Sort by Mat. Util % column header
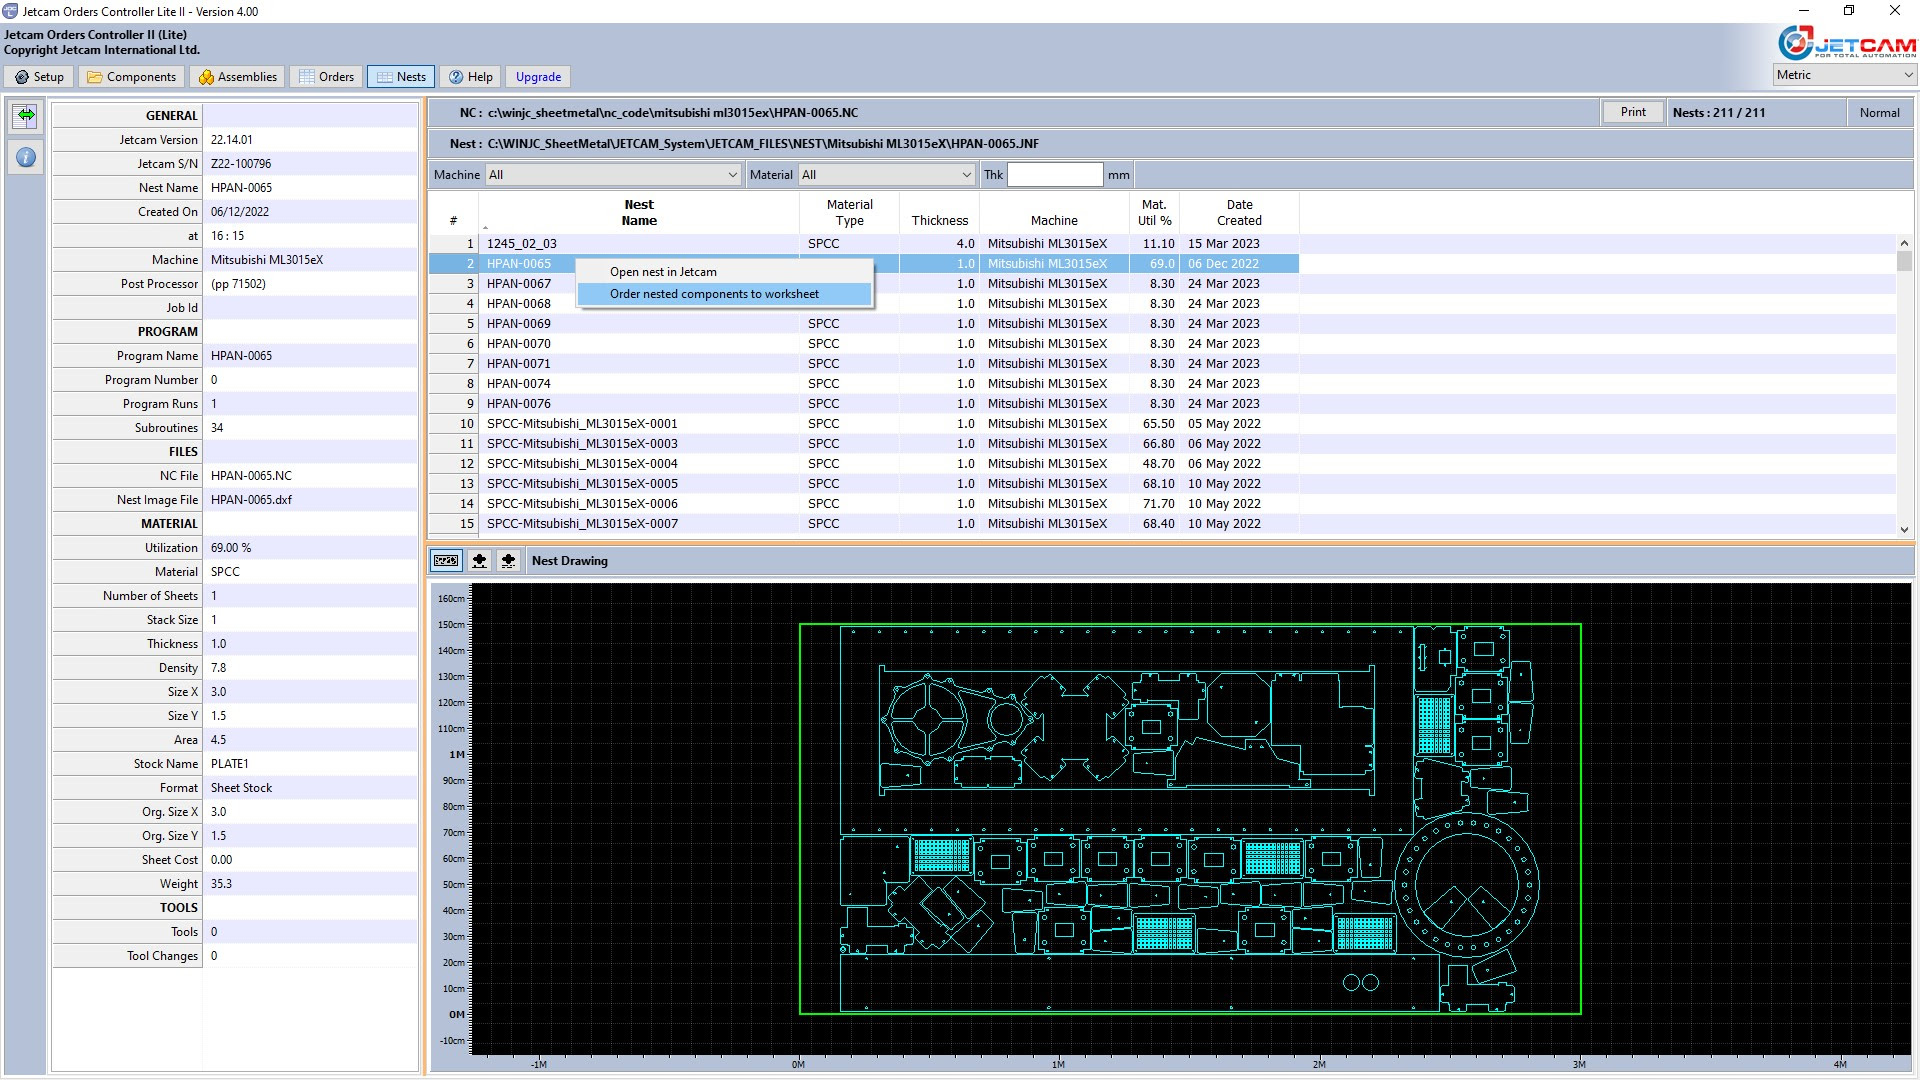The height and width of the screenshot is (1080, 1920). click(1154, 213)
